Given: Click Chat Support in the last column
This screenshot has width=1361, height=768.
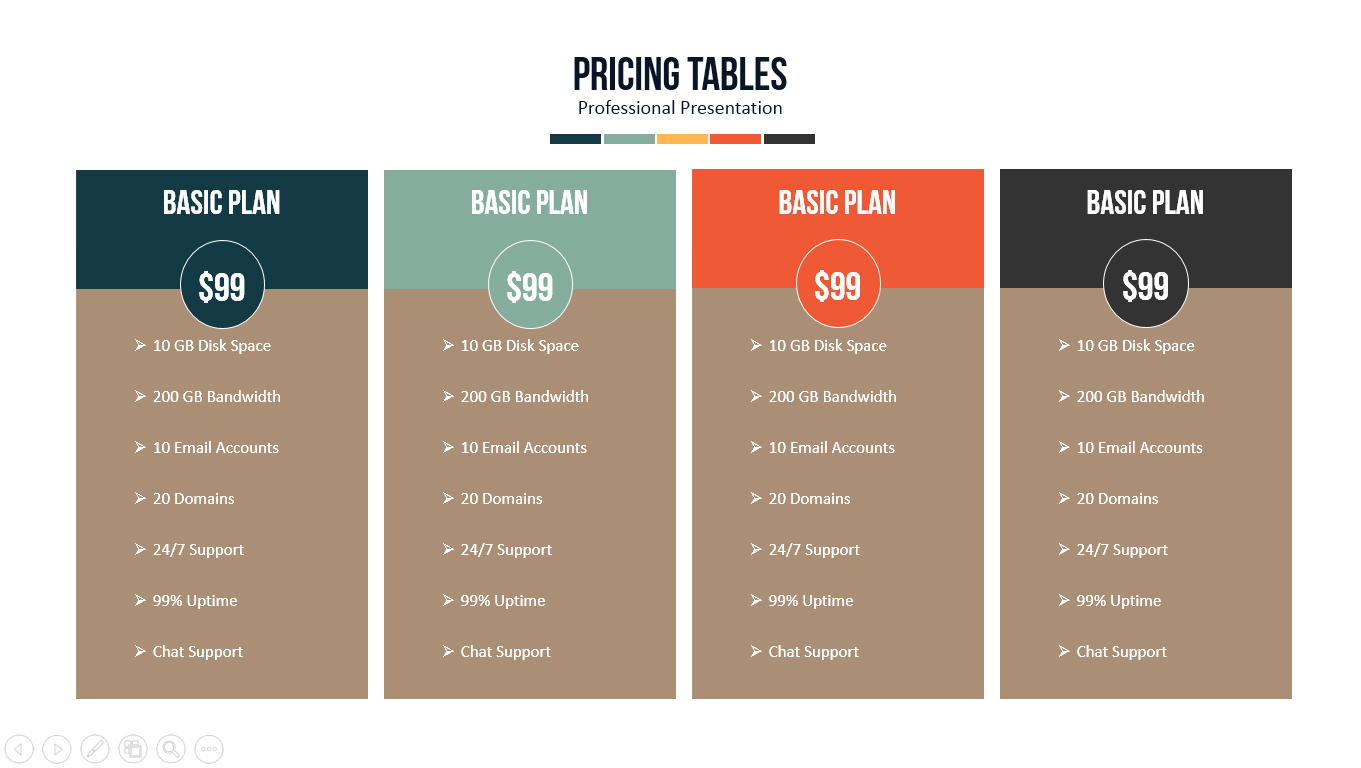Looking at the screenshot, I should click(1121, 652).
